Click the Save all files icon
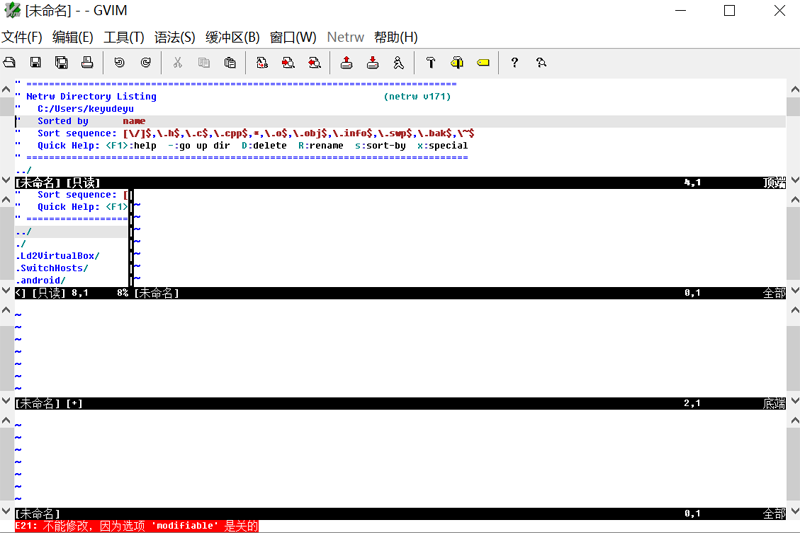 point(61,63)
